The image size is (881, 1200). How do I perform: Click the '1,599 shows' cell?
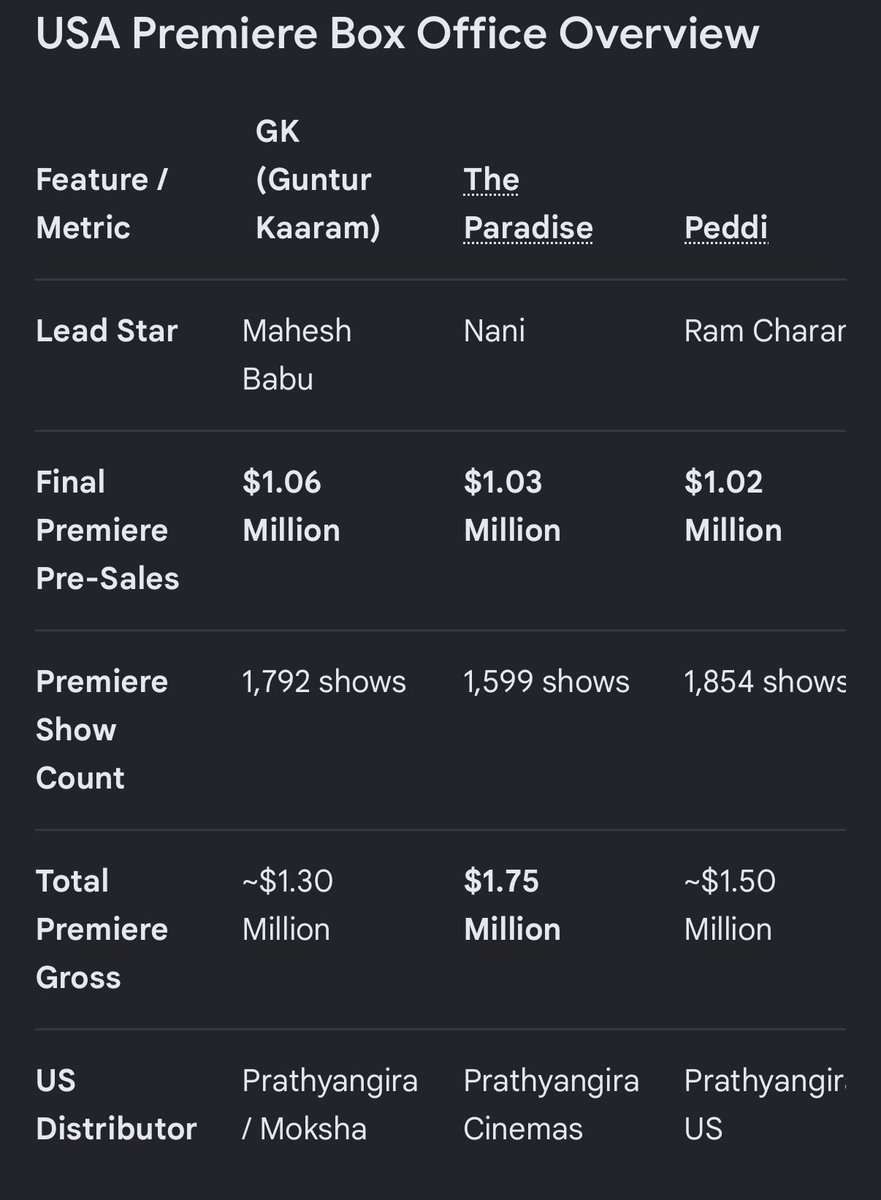click(547, 682)
